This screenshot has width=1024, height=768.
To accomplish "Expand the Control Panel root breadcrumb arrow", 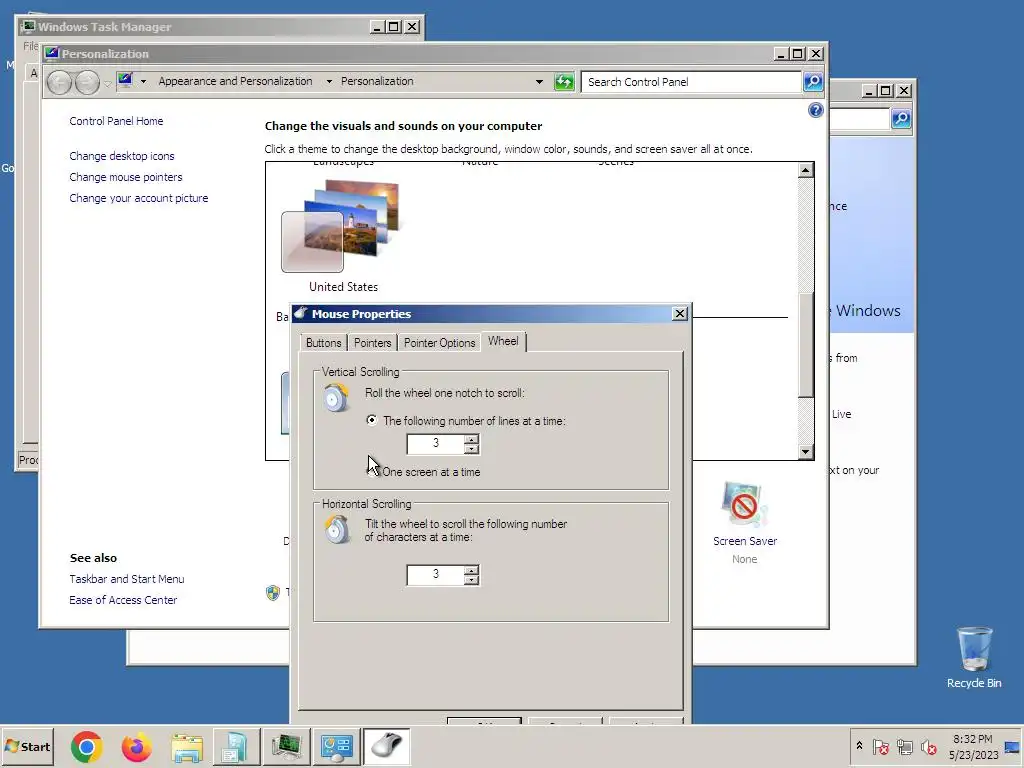I will point(143,82).
